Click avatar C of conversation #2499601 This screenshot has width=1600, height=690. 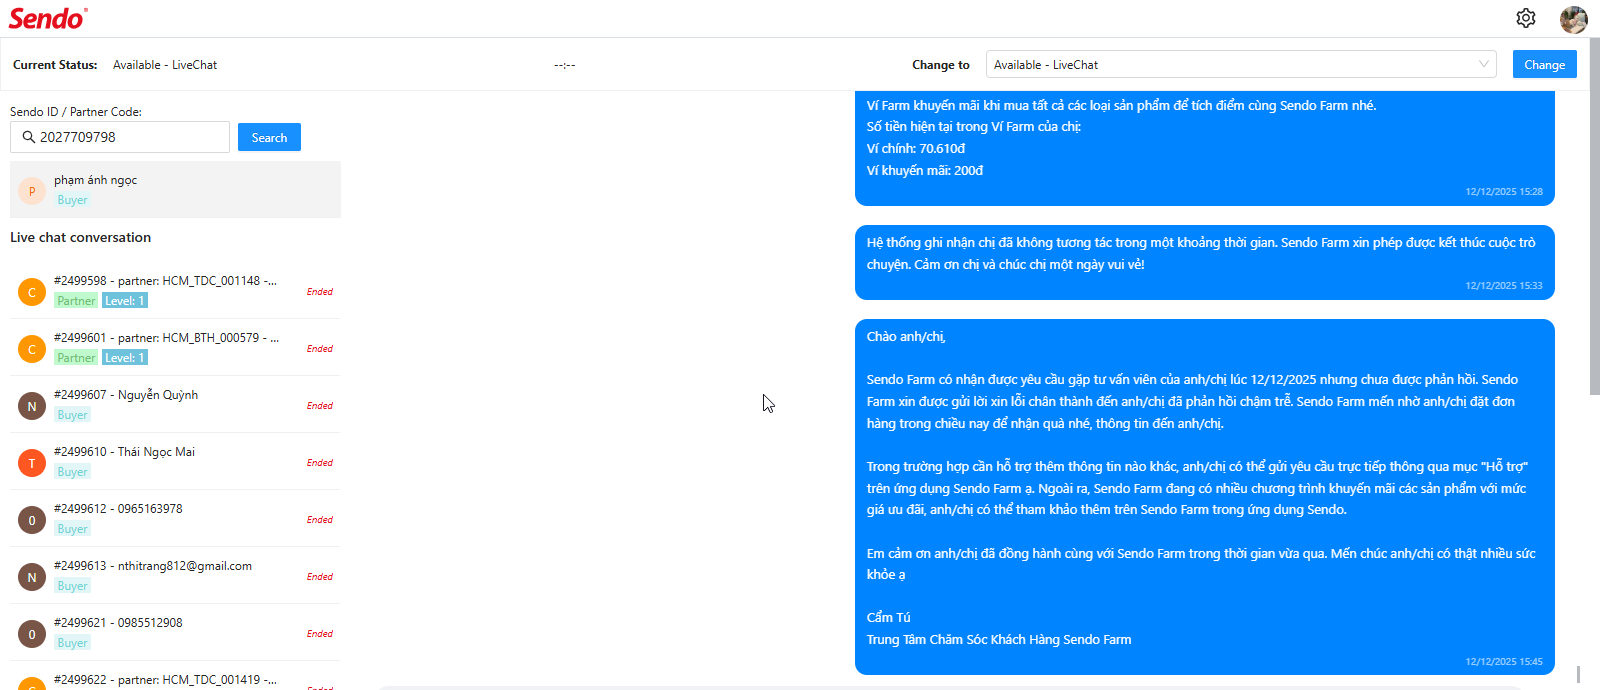pos(32,348)
